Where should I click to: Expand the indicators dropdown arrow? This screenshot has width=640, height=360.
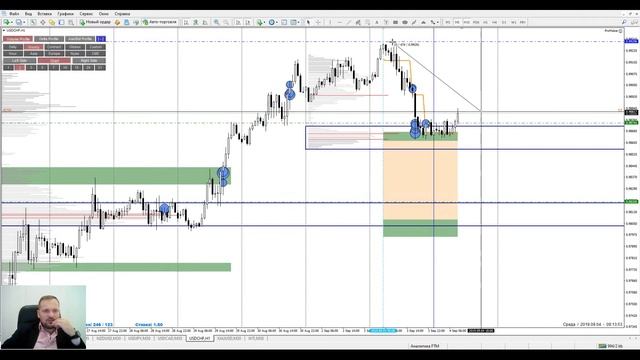[x=264, y=22]
